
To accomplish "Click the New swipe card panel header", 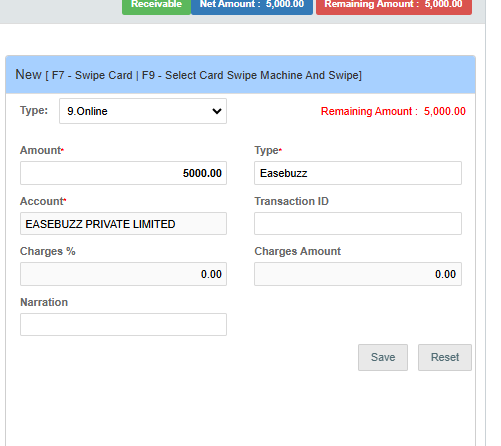I will 240,75.
